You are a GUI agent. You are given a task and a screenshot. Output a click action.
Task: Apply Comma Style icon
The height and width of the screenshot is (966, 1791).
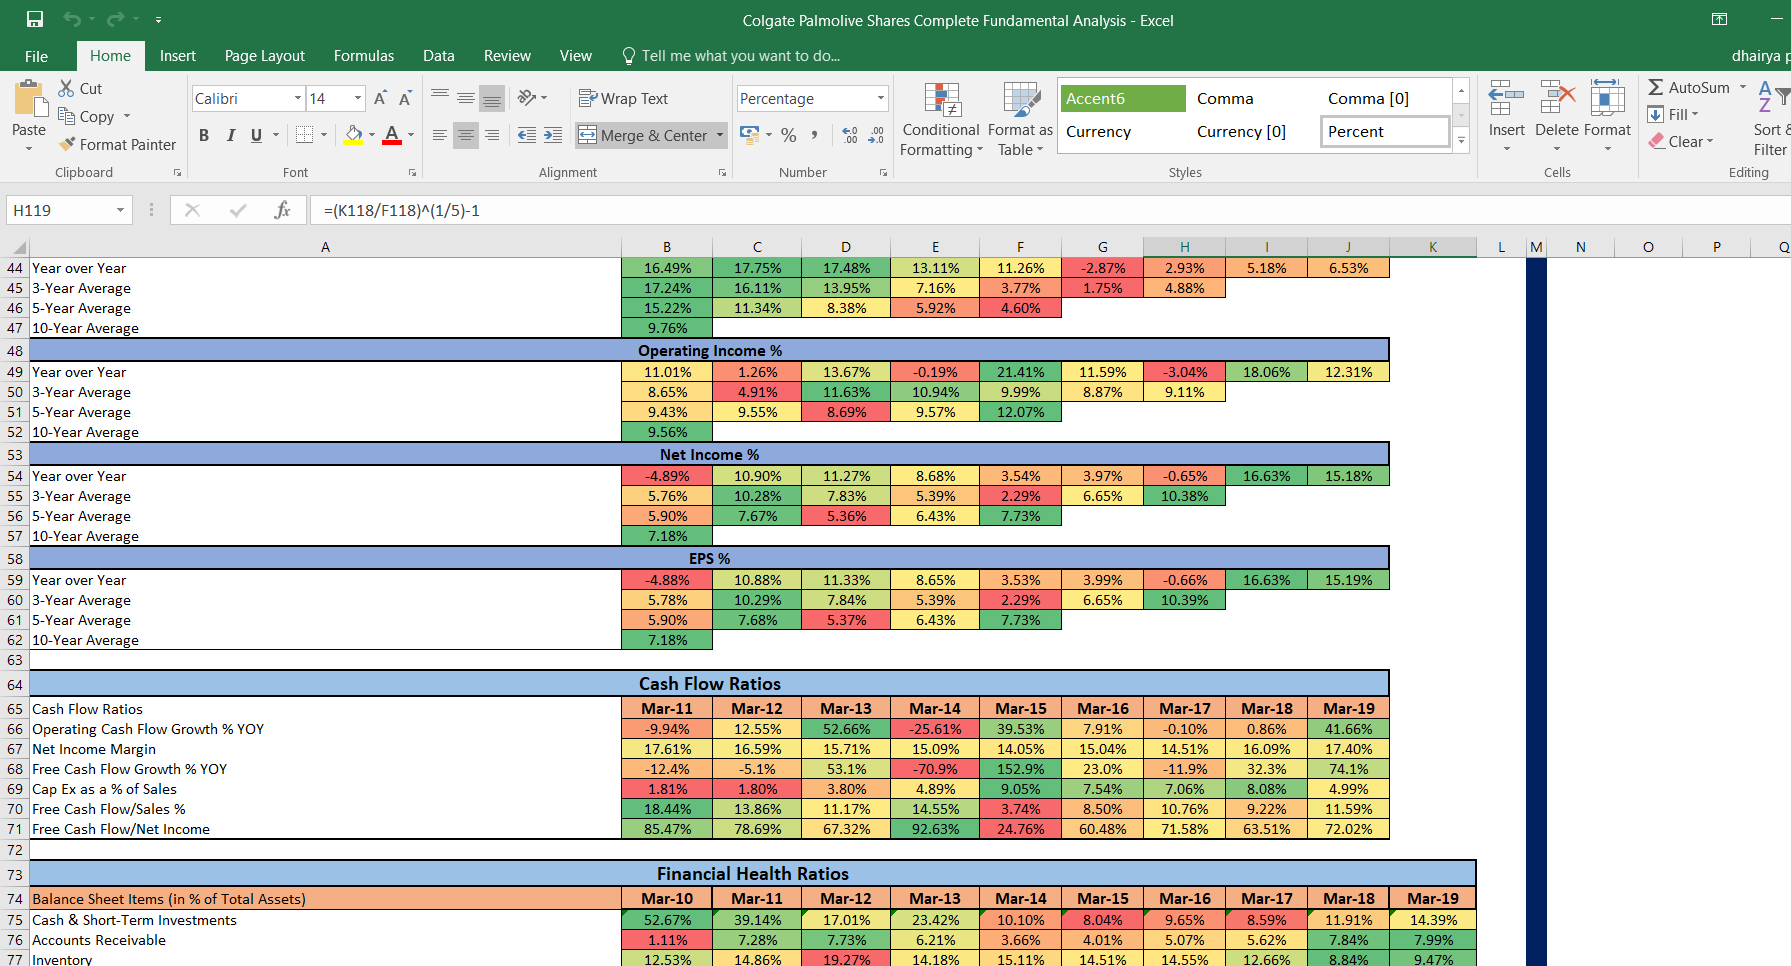[815, 135]
